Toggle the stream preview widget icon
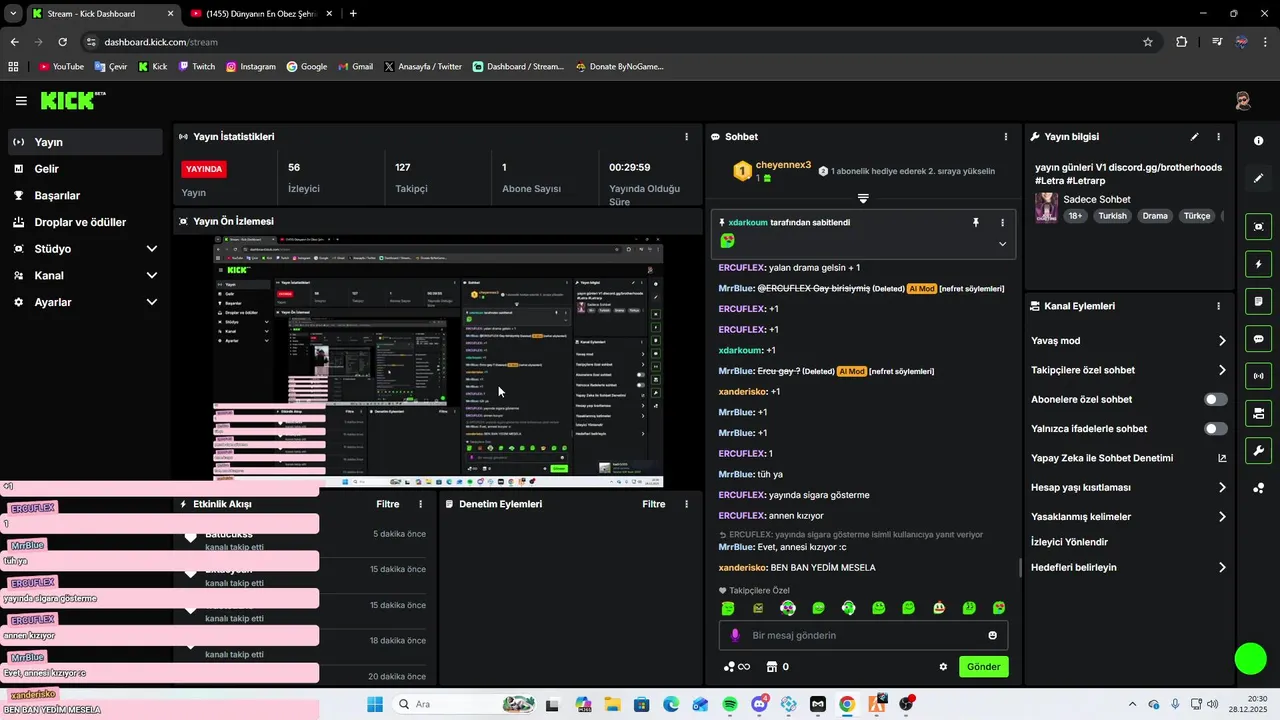 (x=1258, y=227)
